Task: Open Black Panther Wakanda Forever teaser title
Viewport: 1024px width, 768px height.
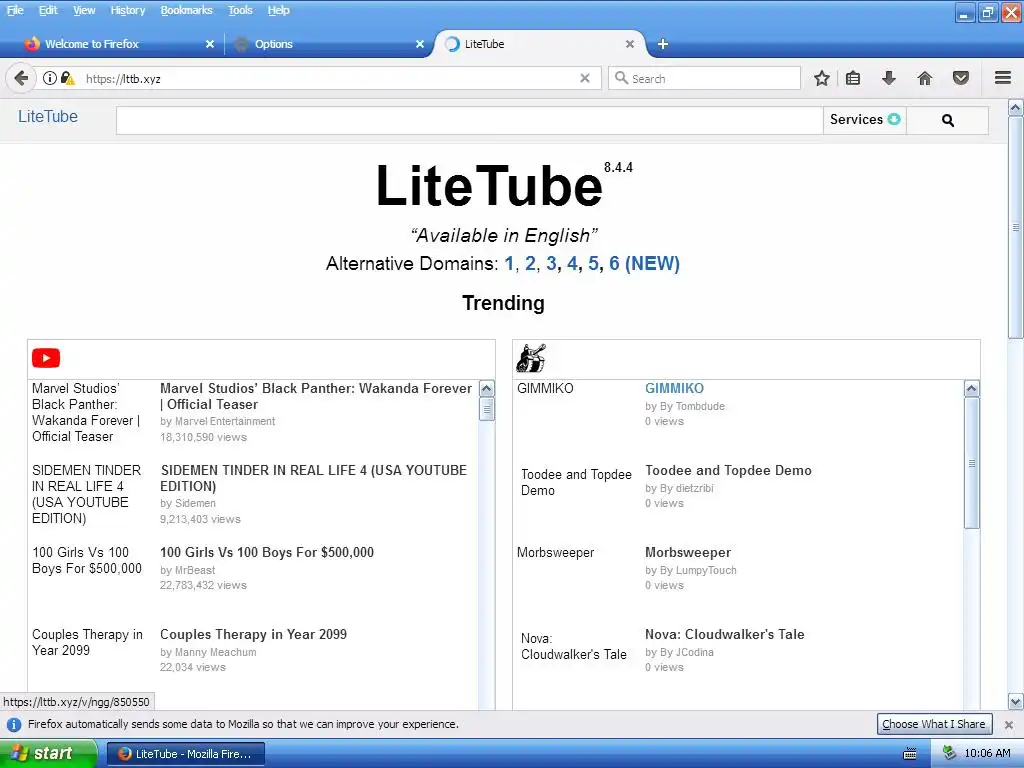Action: [x=316, y=396]
